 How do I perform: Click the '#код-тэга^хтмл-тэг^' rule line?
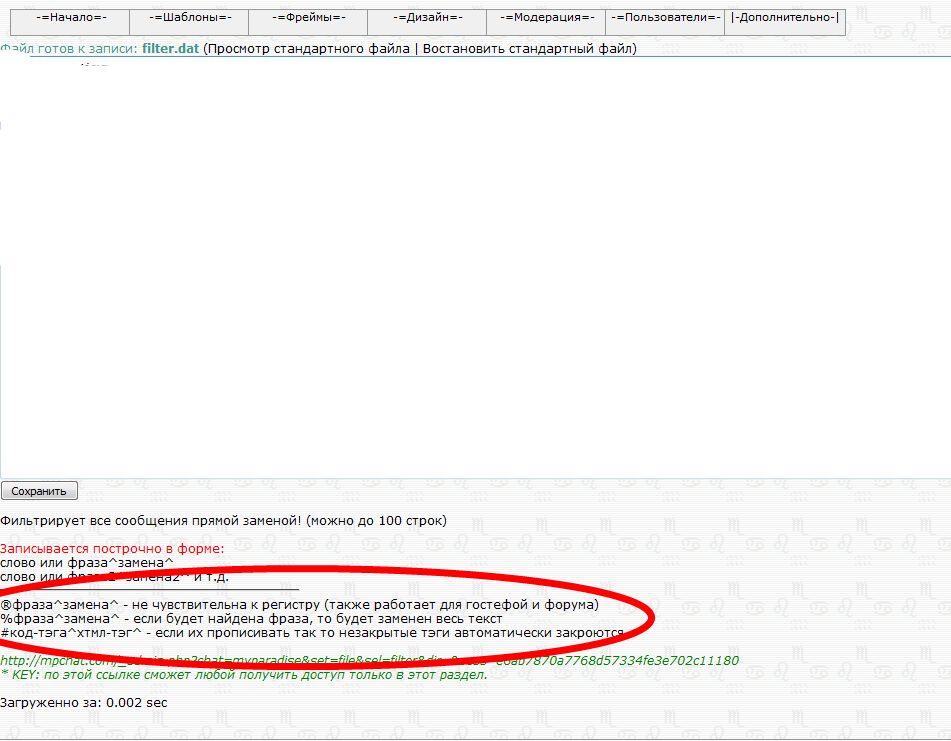pos(312,632)
